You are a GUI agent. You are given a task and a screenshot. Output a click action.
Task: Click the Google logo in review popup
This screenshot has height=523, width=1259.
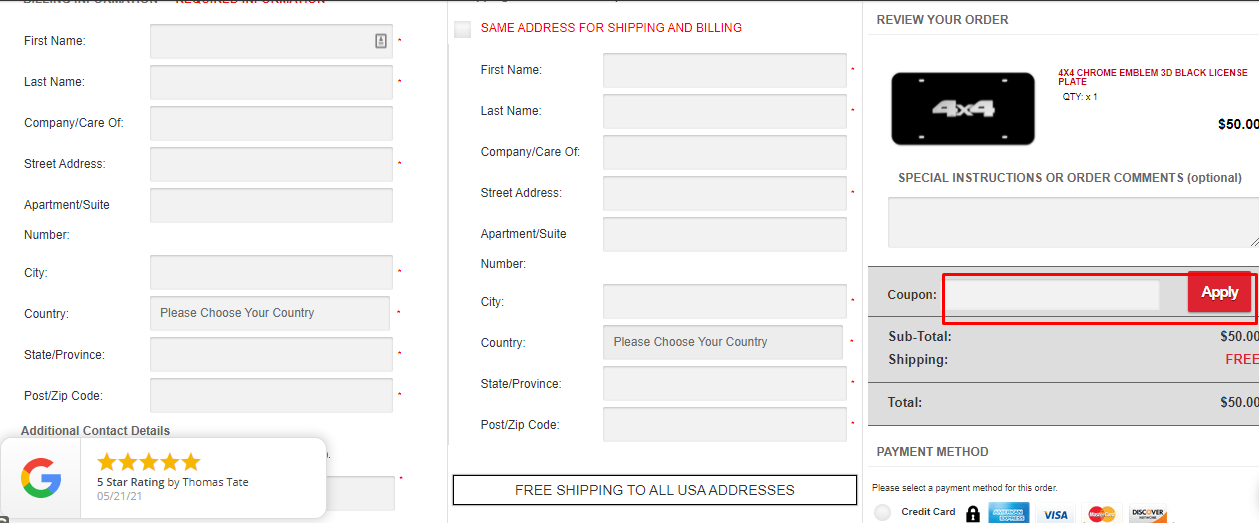point(41,478)
